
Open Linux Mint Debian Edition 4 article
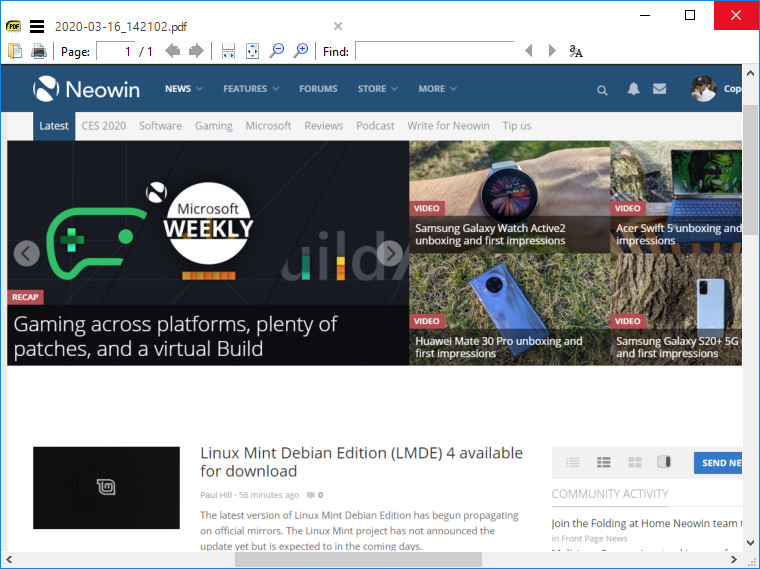[362, 462]
